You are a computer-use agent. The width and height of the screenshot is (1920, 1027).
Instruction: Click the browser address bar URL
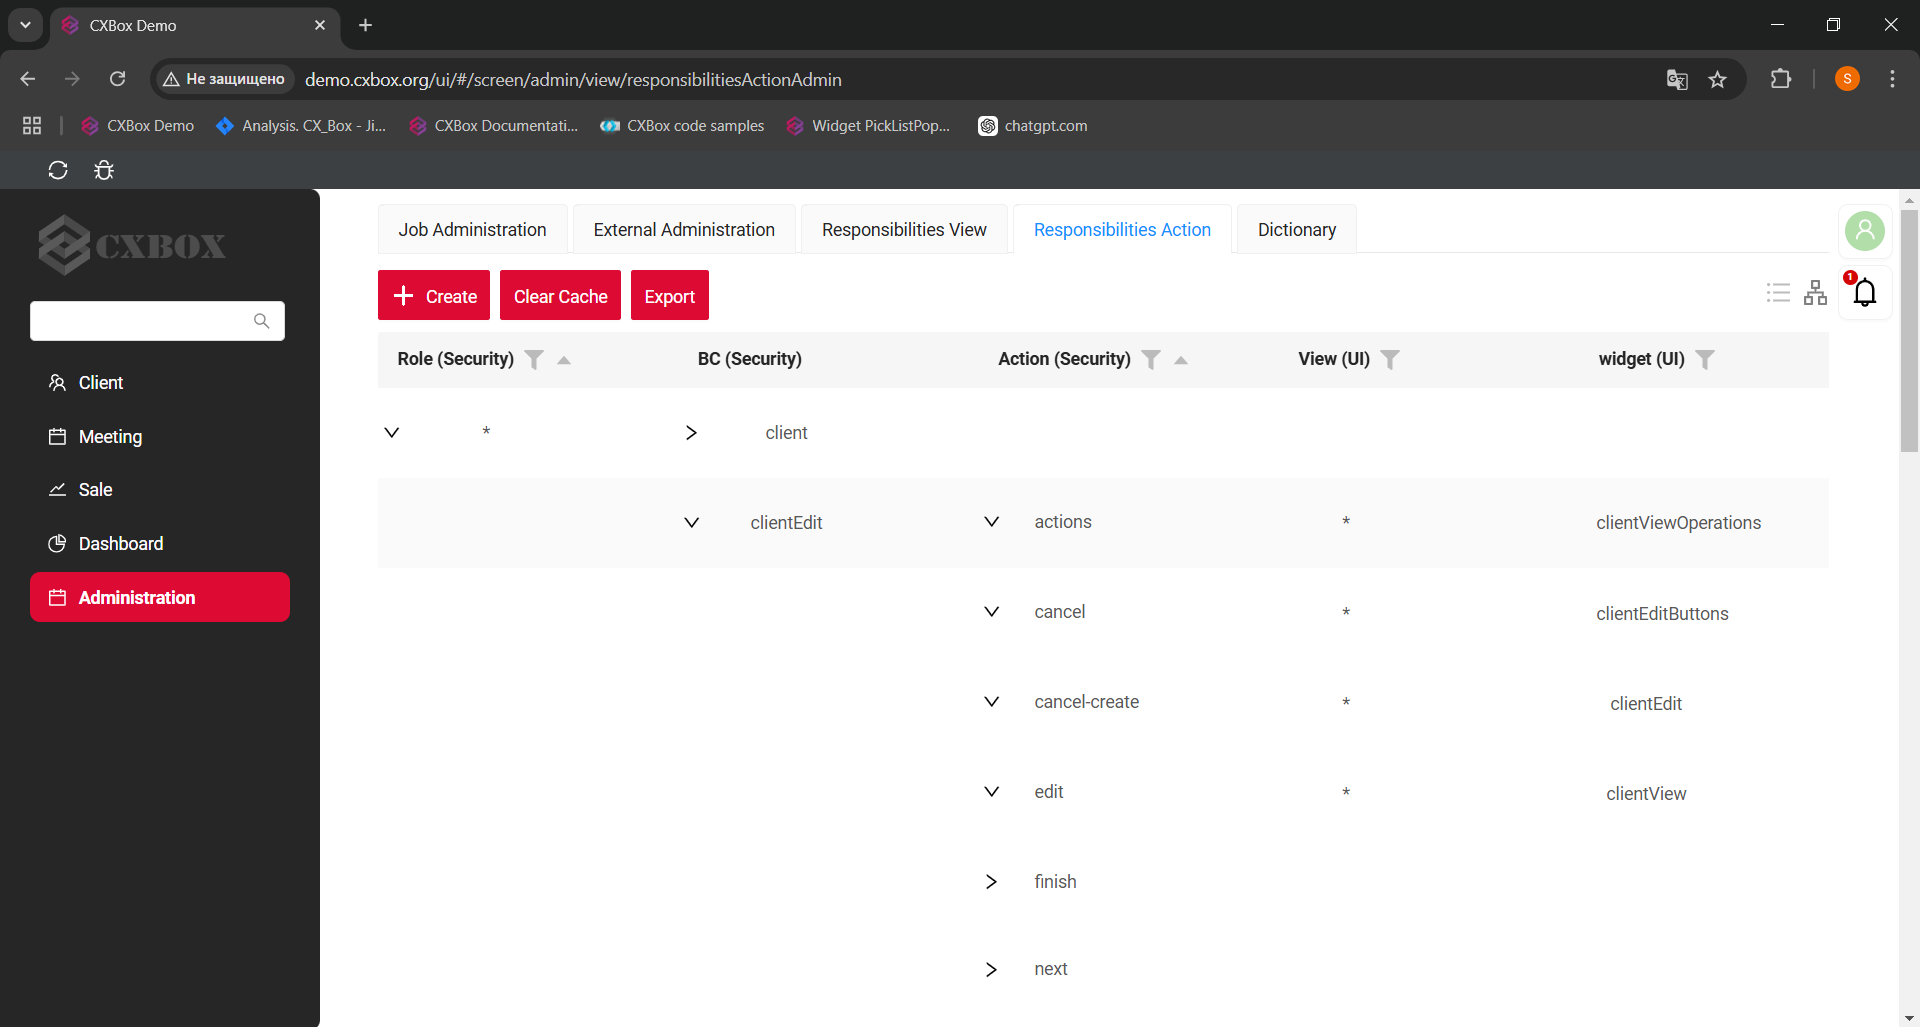pyautogui.click(x=573, y=80)
